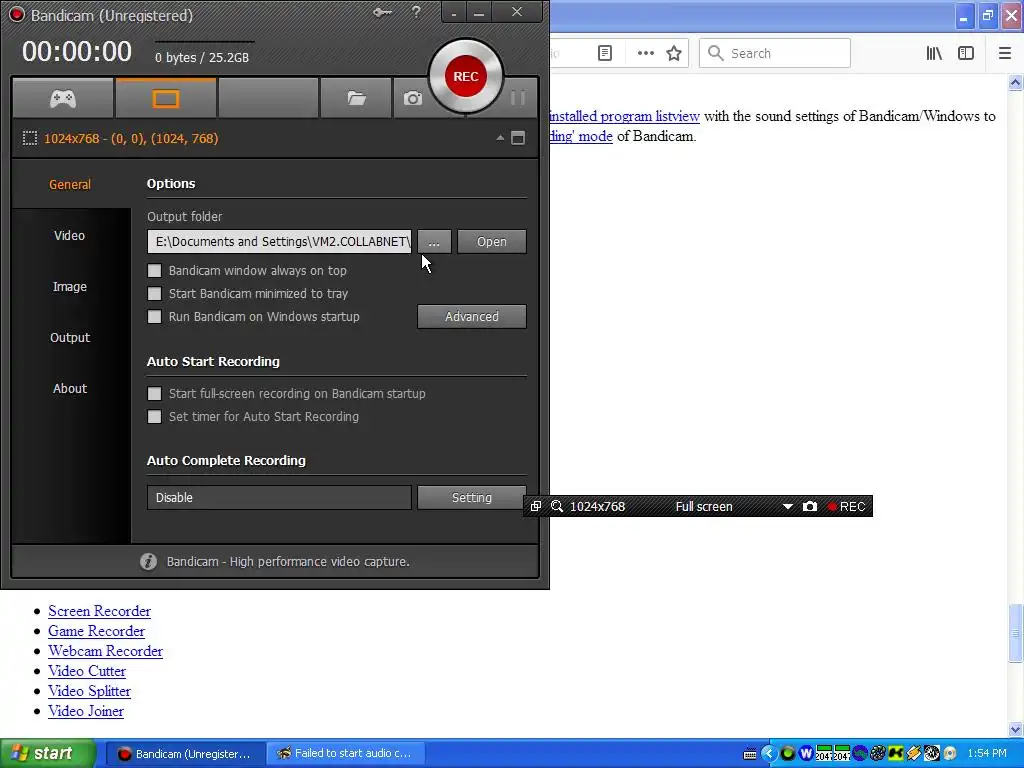Click the pause icon next to REC
Viewport: 1024px width, 768px height.
[518, 98]
